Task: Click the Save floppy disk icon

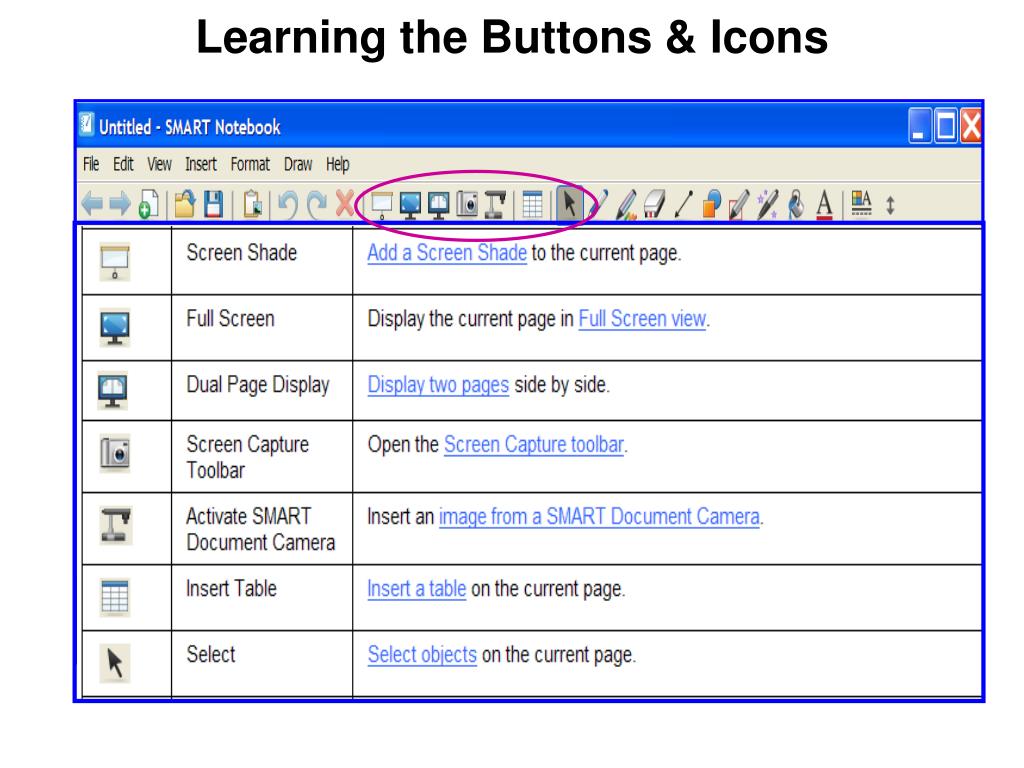Action: [x=214, y=204]
